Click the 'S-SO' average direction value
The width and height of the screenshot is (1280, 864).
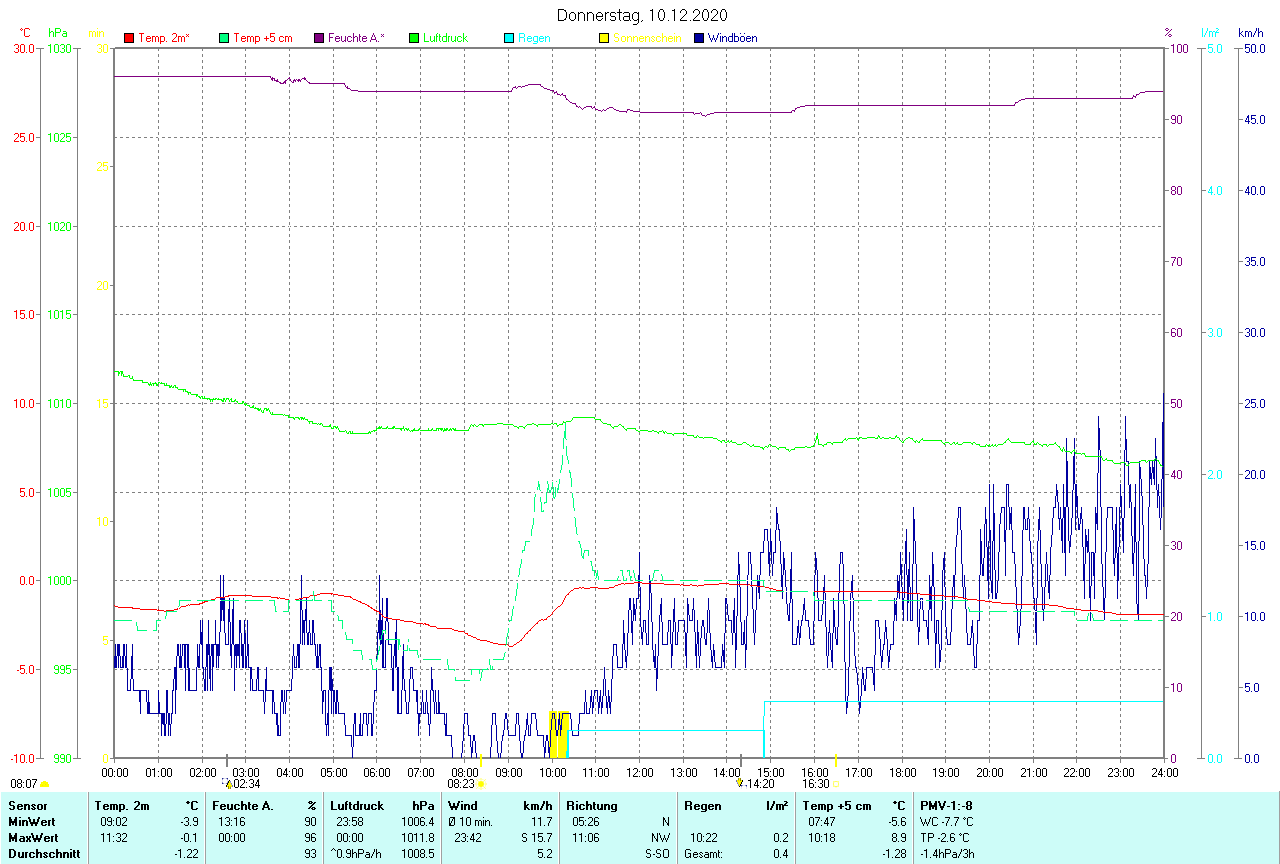click(658, 854)
